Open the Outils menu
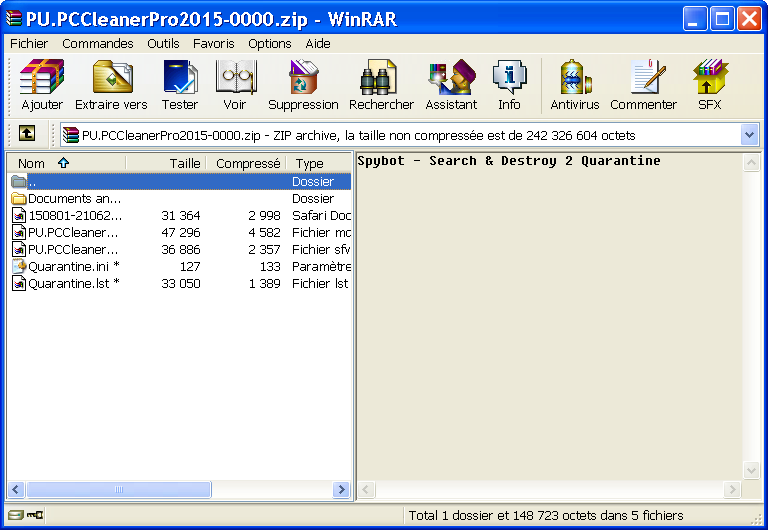The height and width of the screenshot is (530, 768). [163, 44]
